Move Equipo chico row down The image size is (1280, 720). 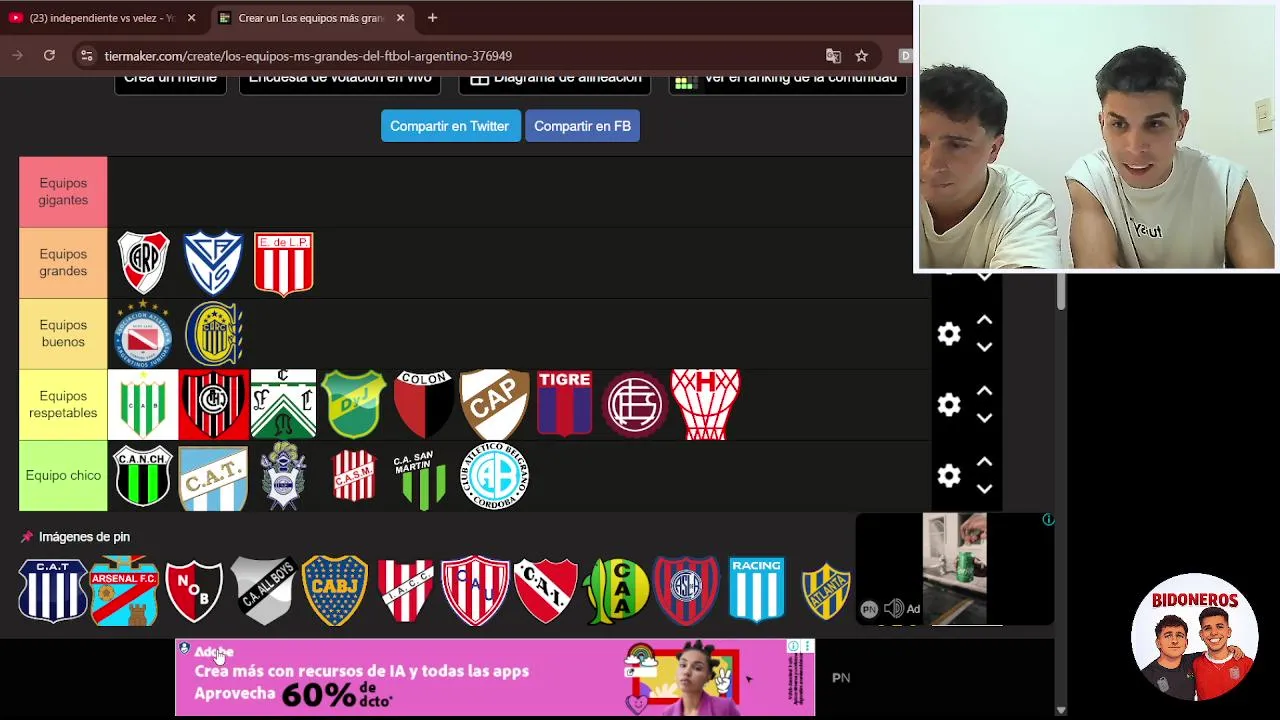pos(984,488)
